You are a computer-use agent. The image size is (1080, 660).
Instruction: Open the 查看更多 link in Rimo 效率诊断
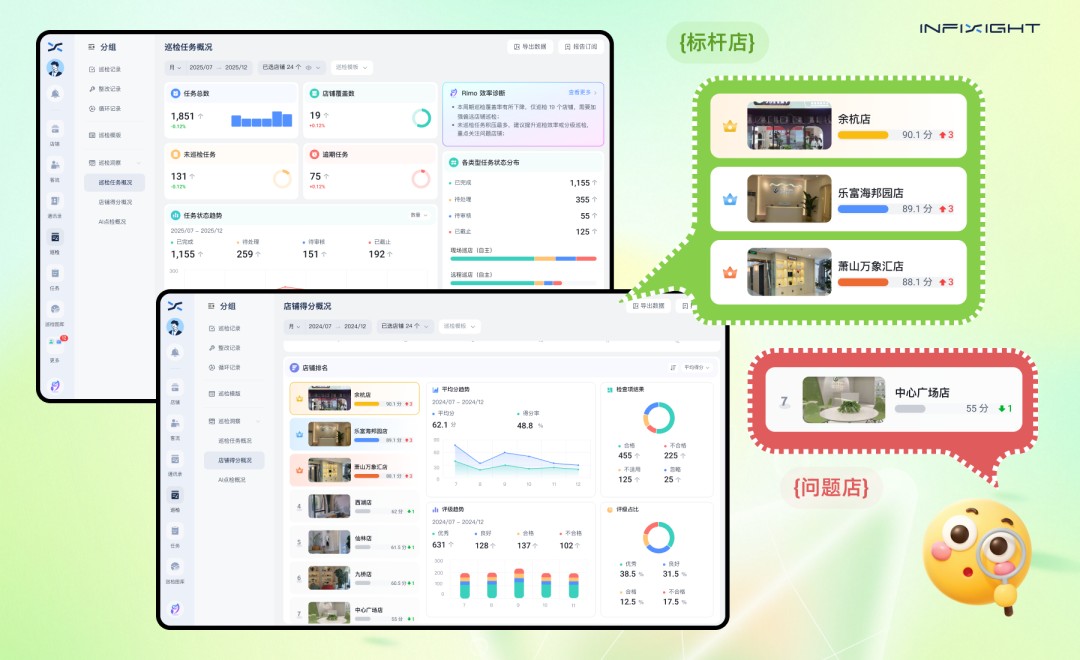(580, 93)
